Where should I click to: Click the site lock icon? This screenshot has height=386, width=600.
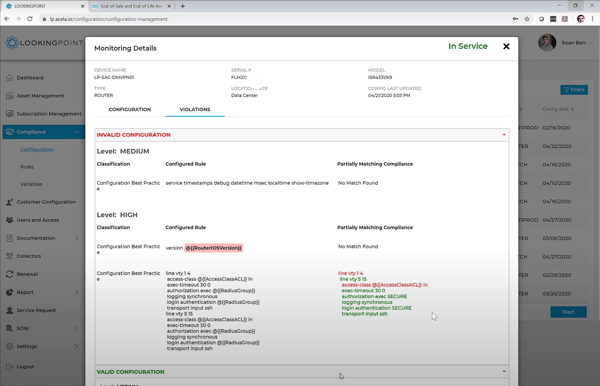[44, 19]
